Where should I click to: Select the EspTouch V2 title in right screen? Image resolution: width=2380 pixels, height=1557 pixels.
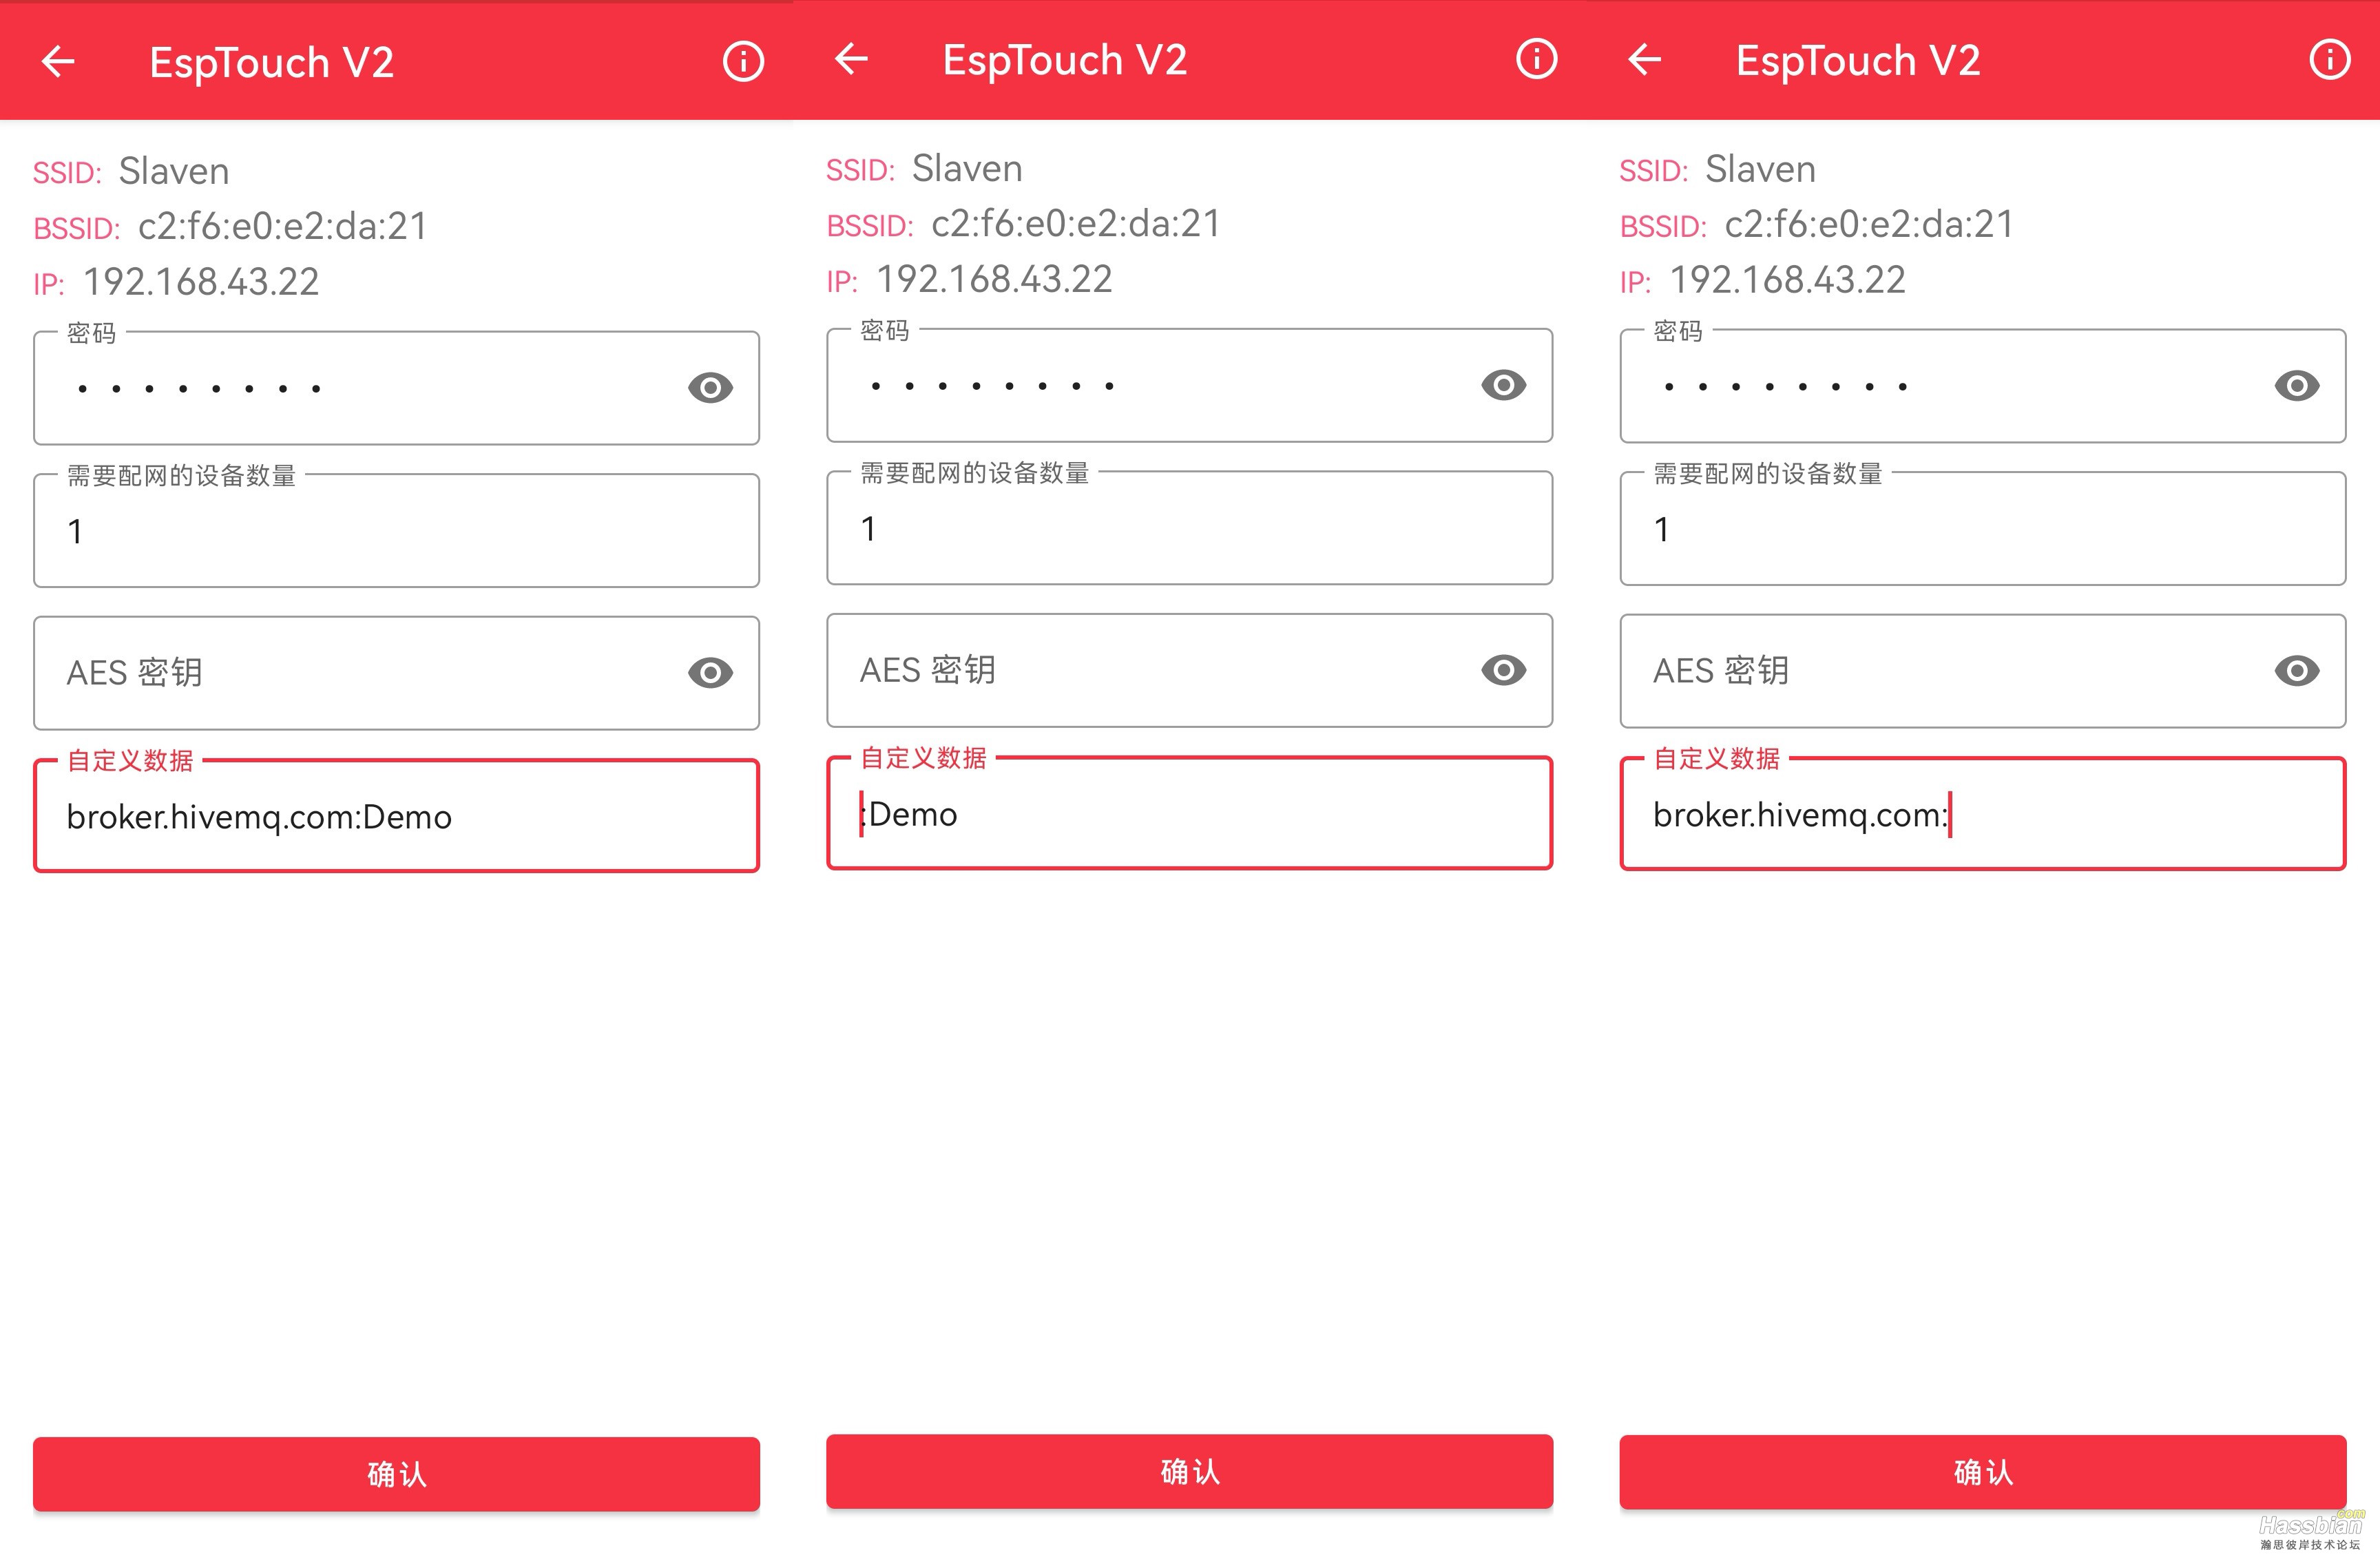[x=1857, y=61]
